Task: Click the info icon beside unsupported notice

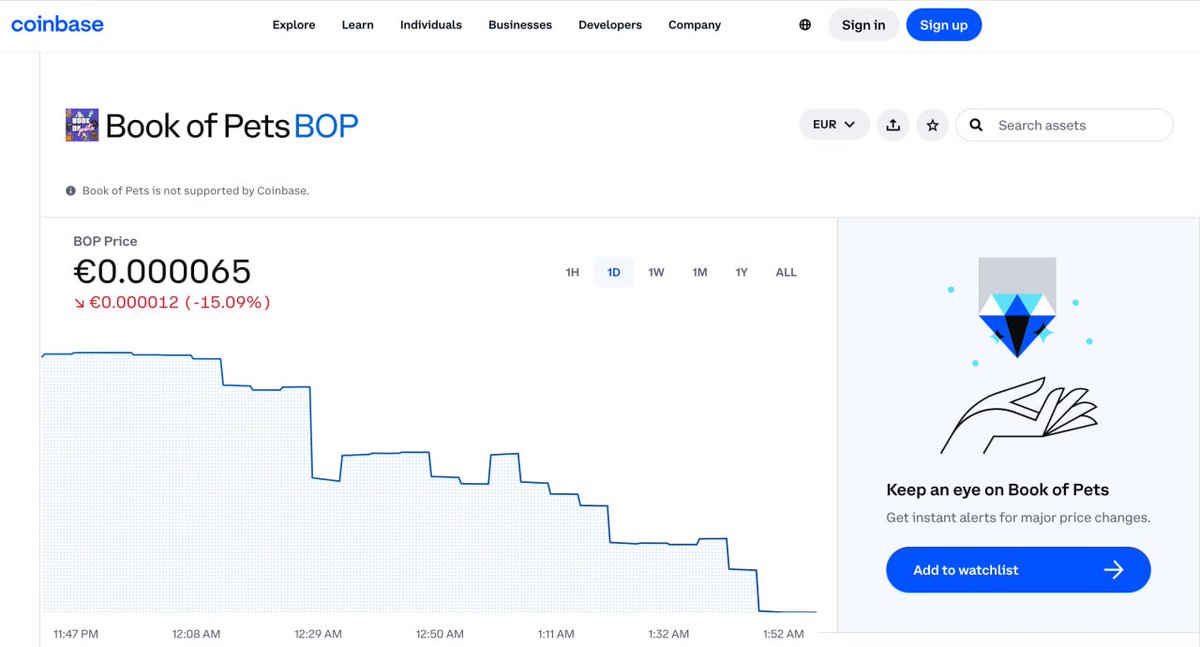Action: tap(71, 190)
